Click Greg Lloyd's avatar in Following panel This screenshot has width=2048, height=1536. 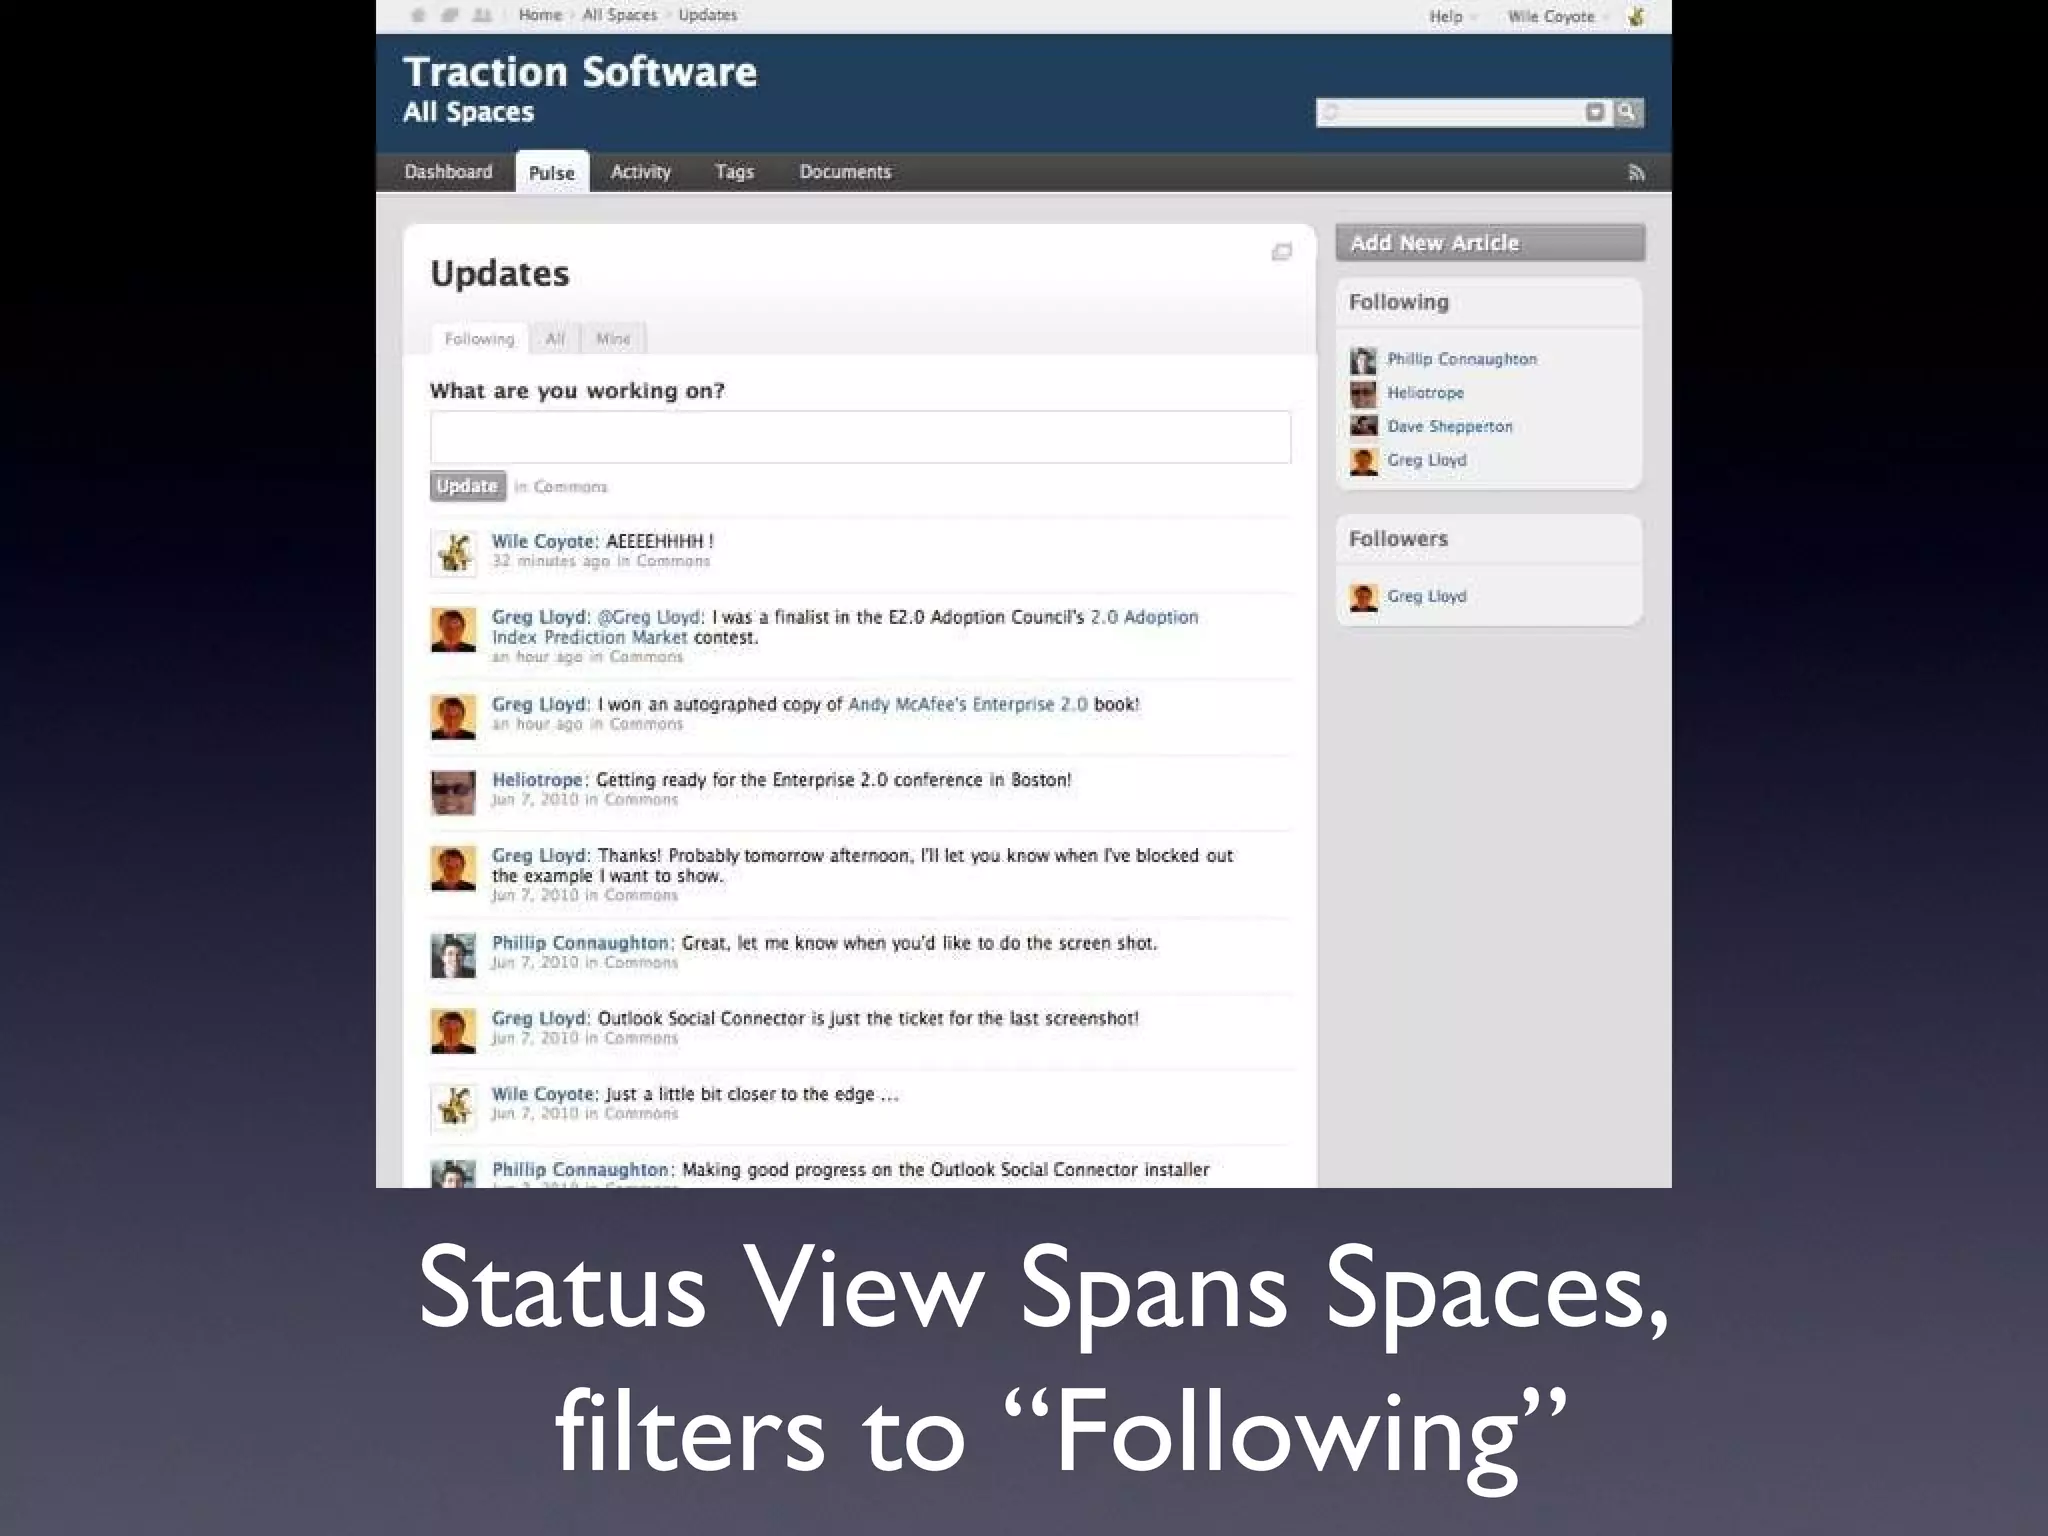1363,461
